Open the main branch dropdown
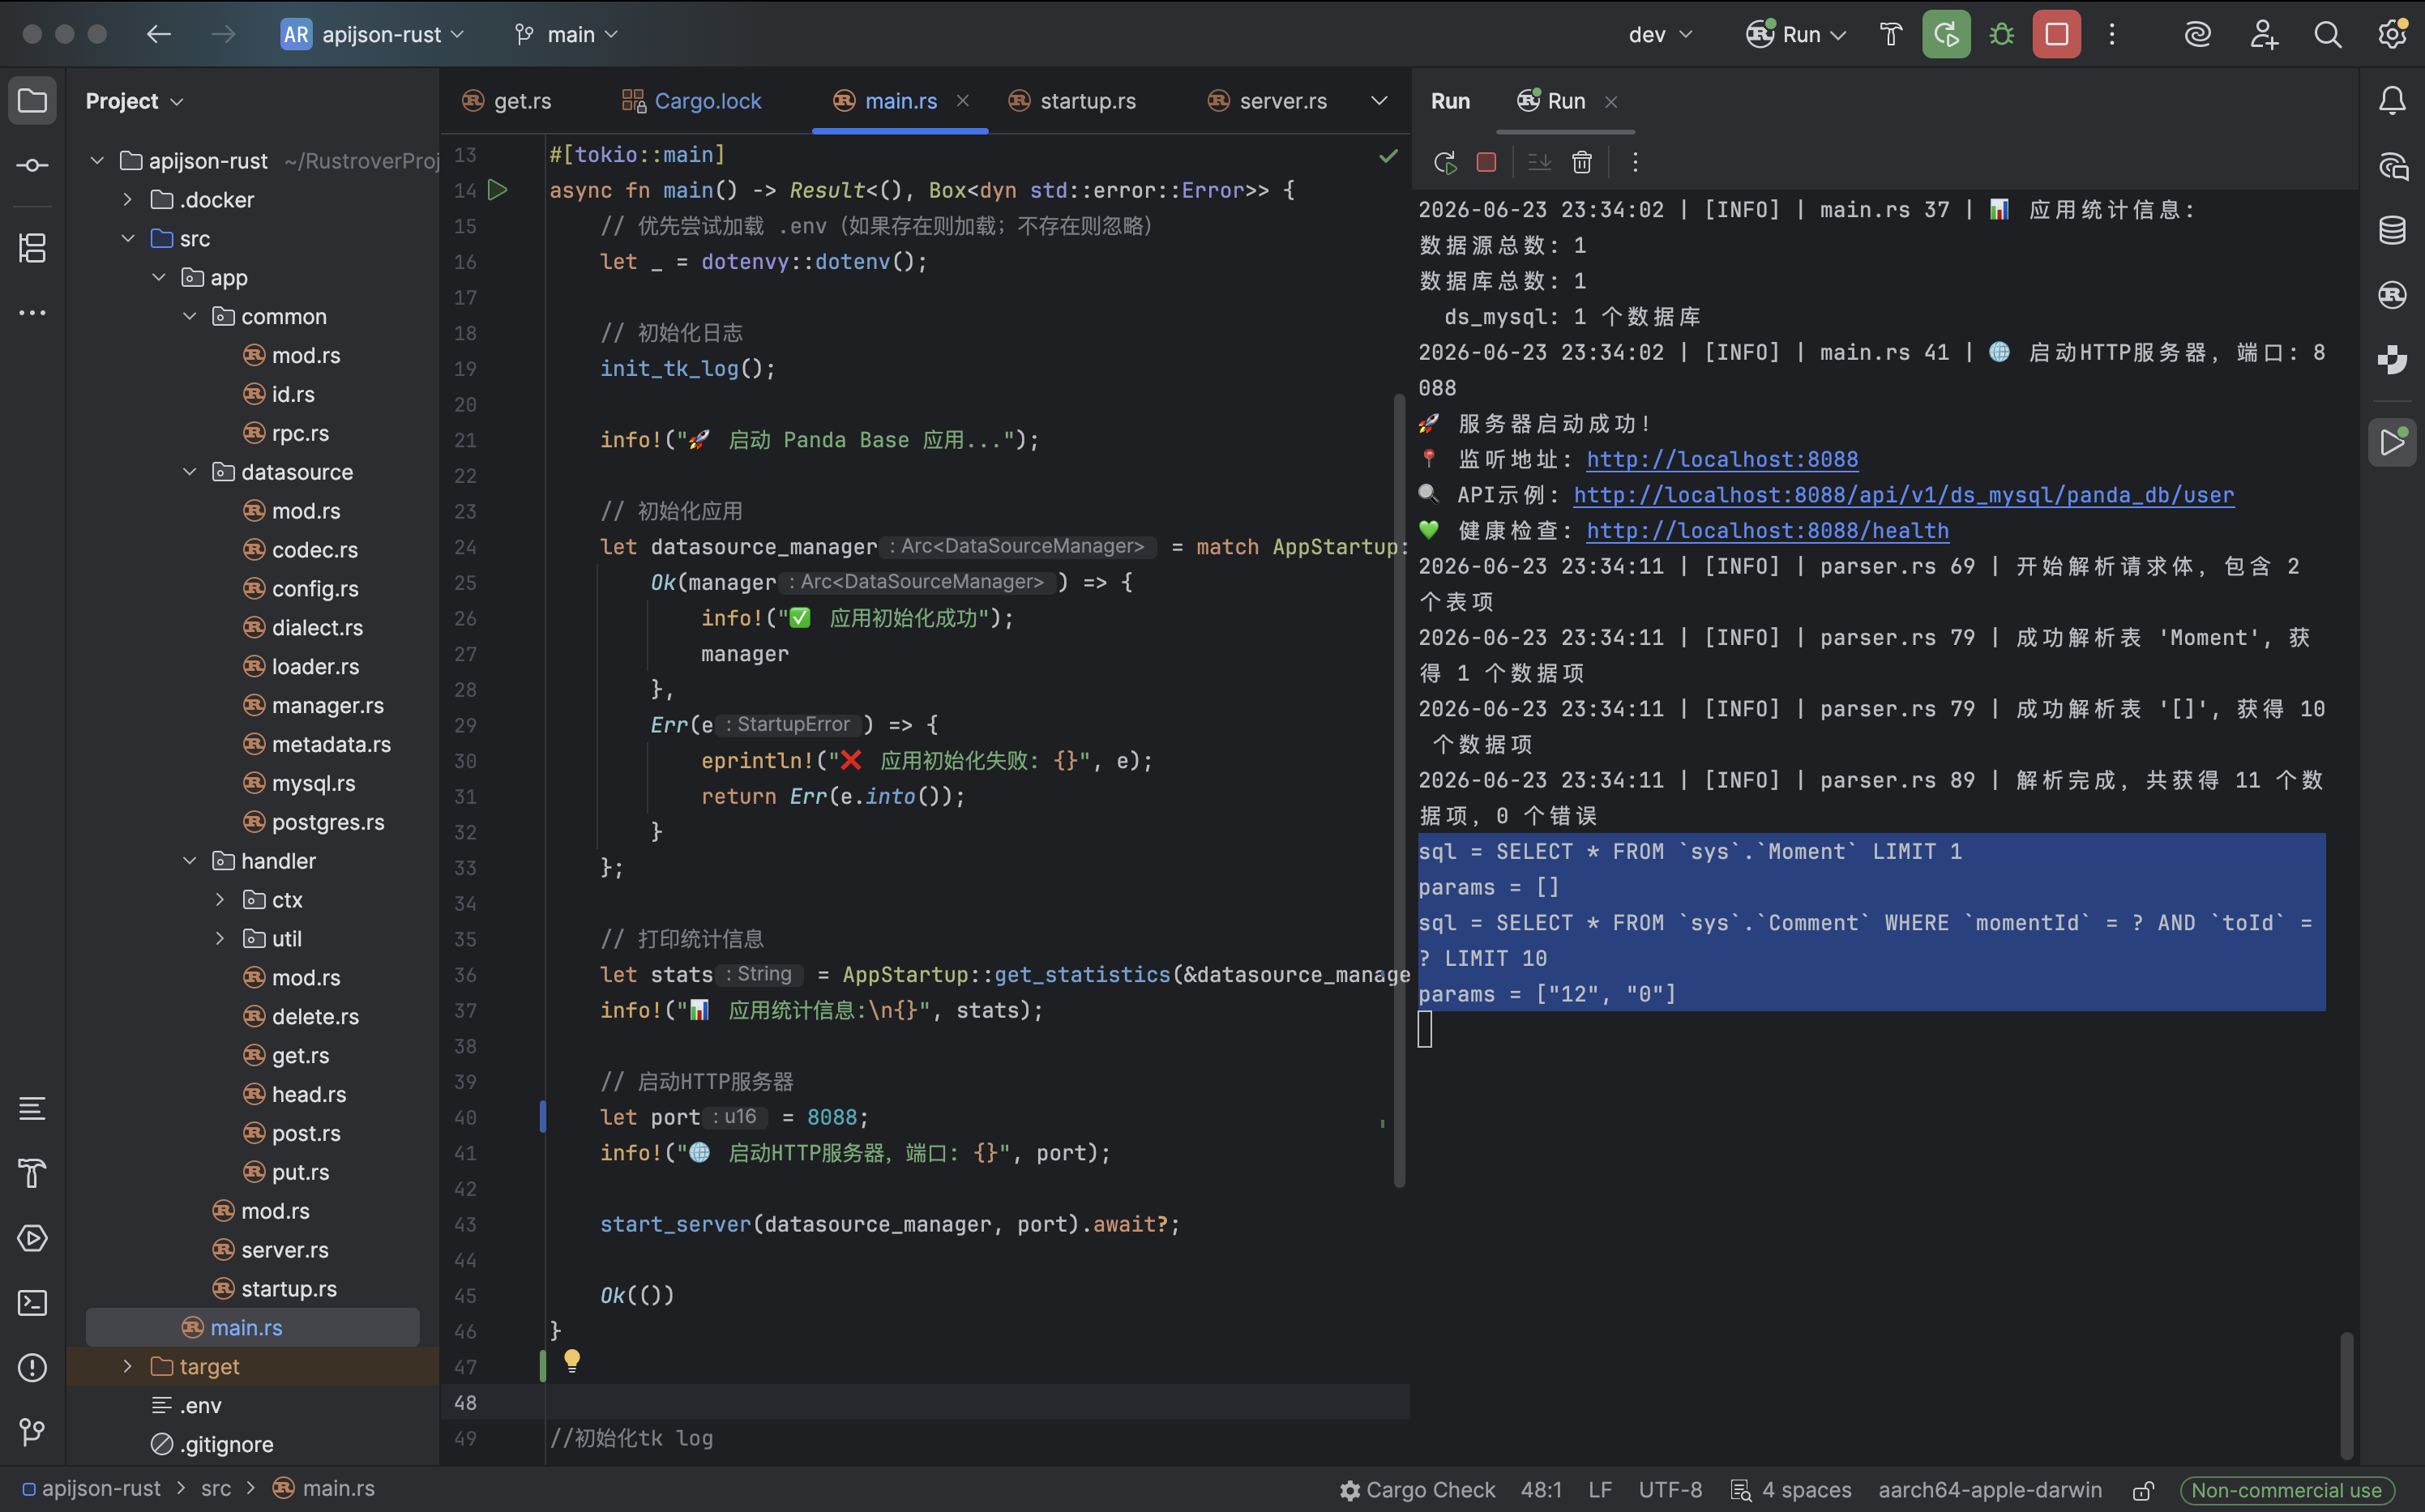Viewport: 2425px width, 1512px height. click(x=567, y=34)
